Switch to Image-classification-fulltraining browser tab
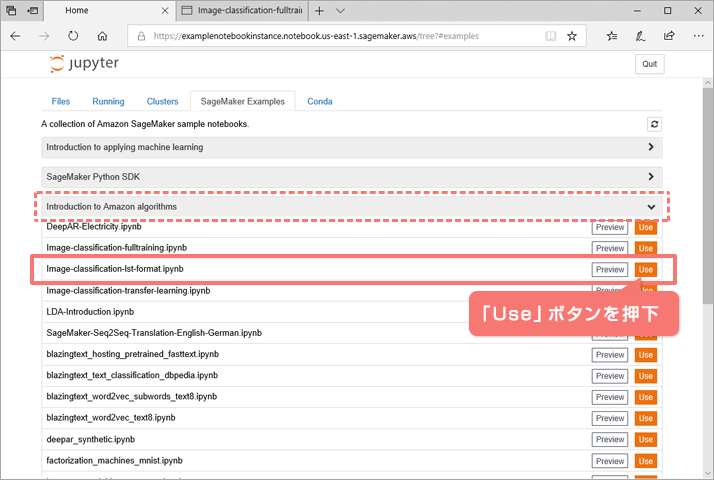 (x=243, y=10)
